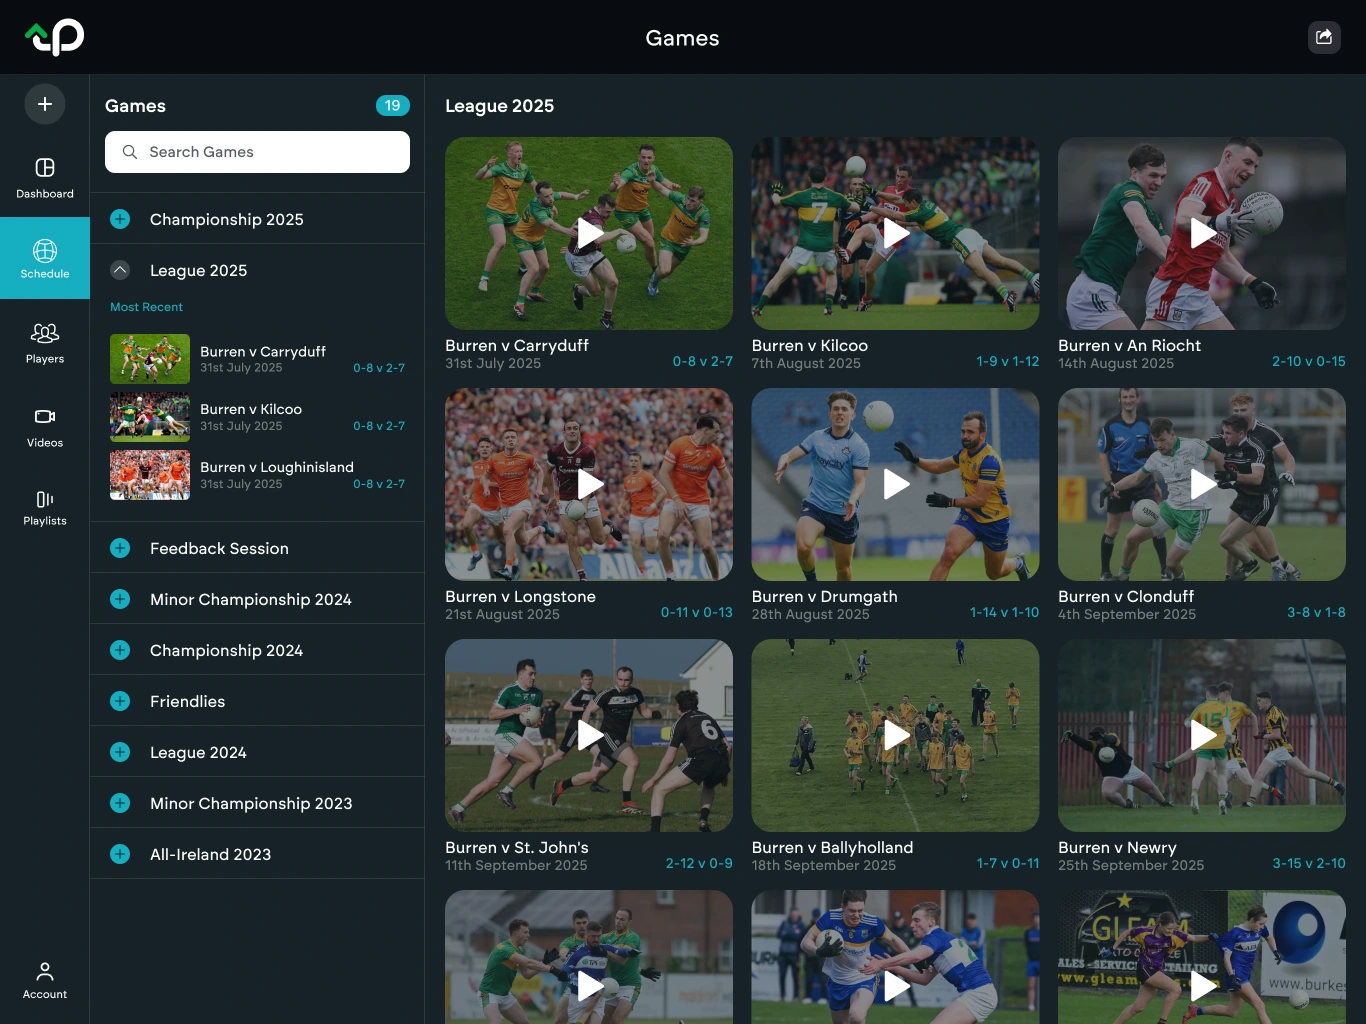
Task: Click the 2-10 v 0-15 score
Action: pyautogui.click(x=1309, y=361)
